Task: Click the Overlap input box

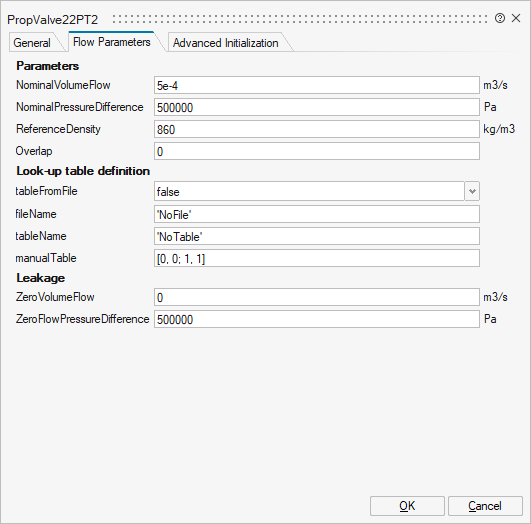Action: point(317,151)
